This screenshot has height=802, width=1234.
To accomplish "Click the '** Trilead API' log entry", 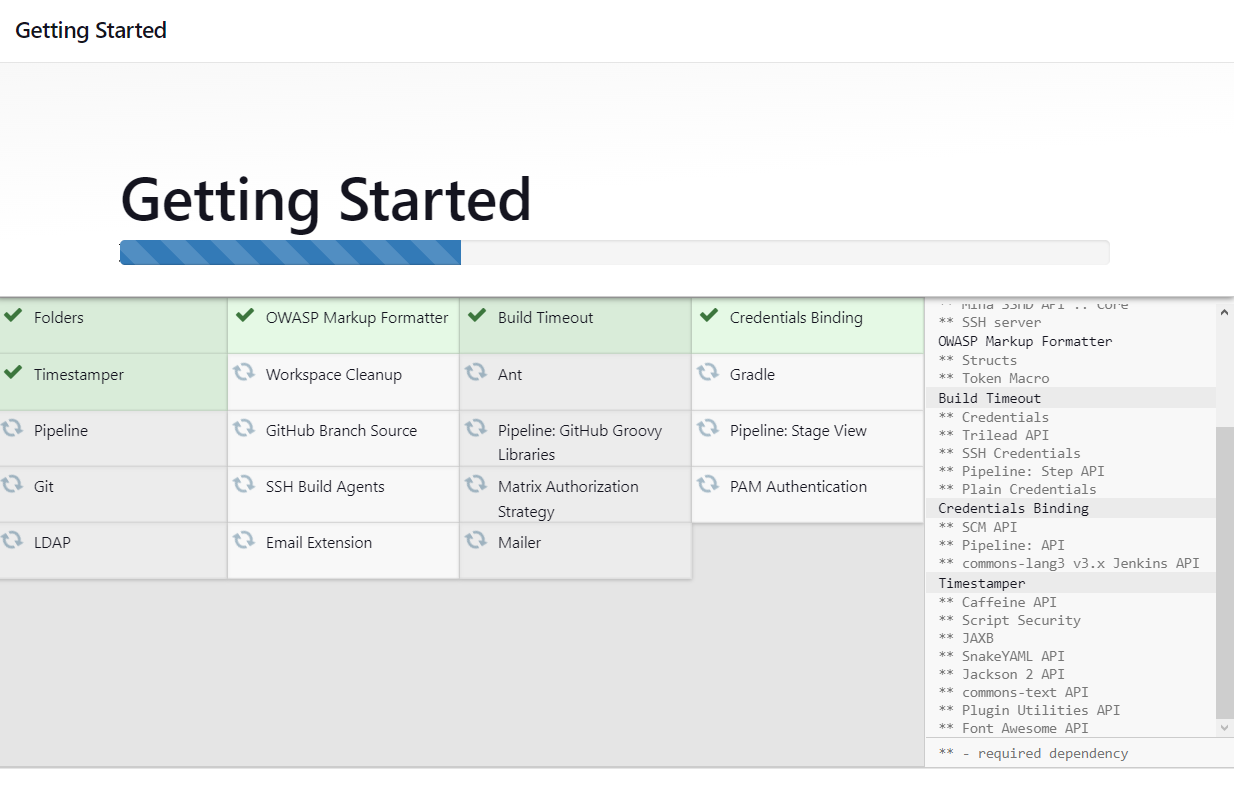I will click(994, 435).
